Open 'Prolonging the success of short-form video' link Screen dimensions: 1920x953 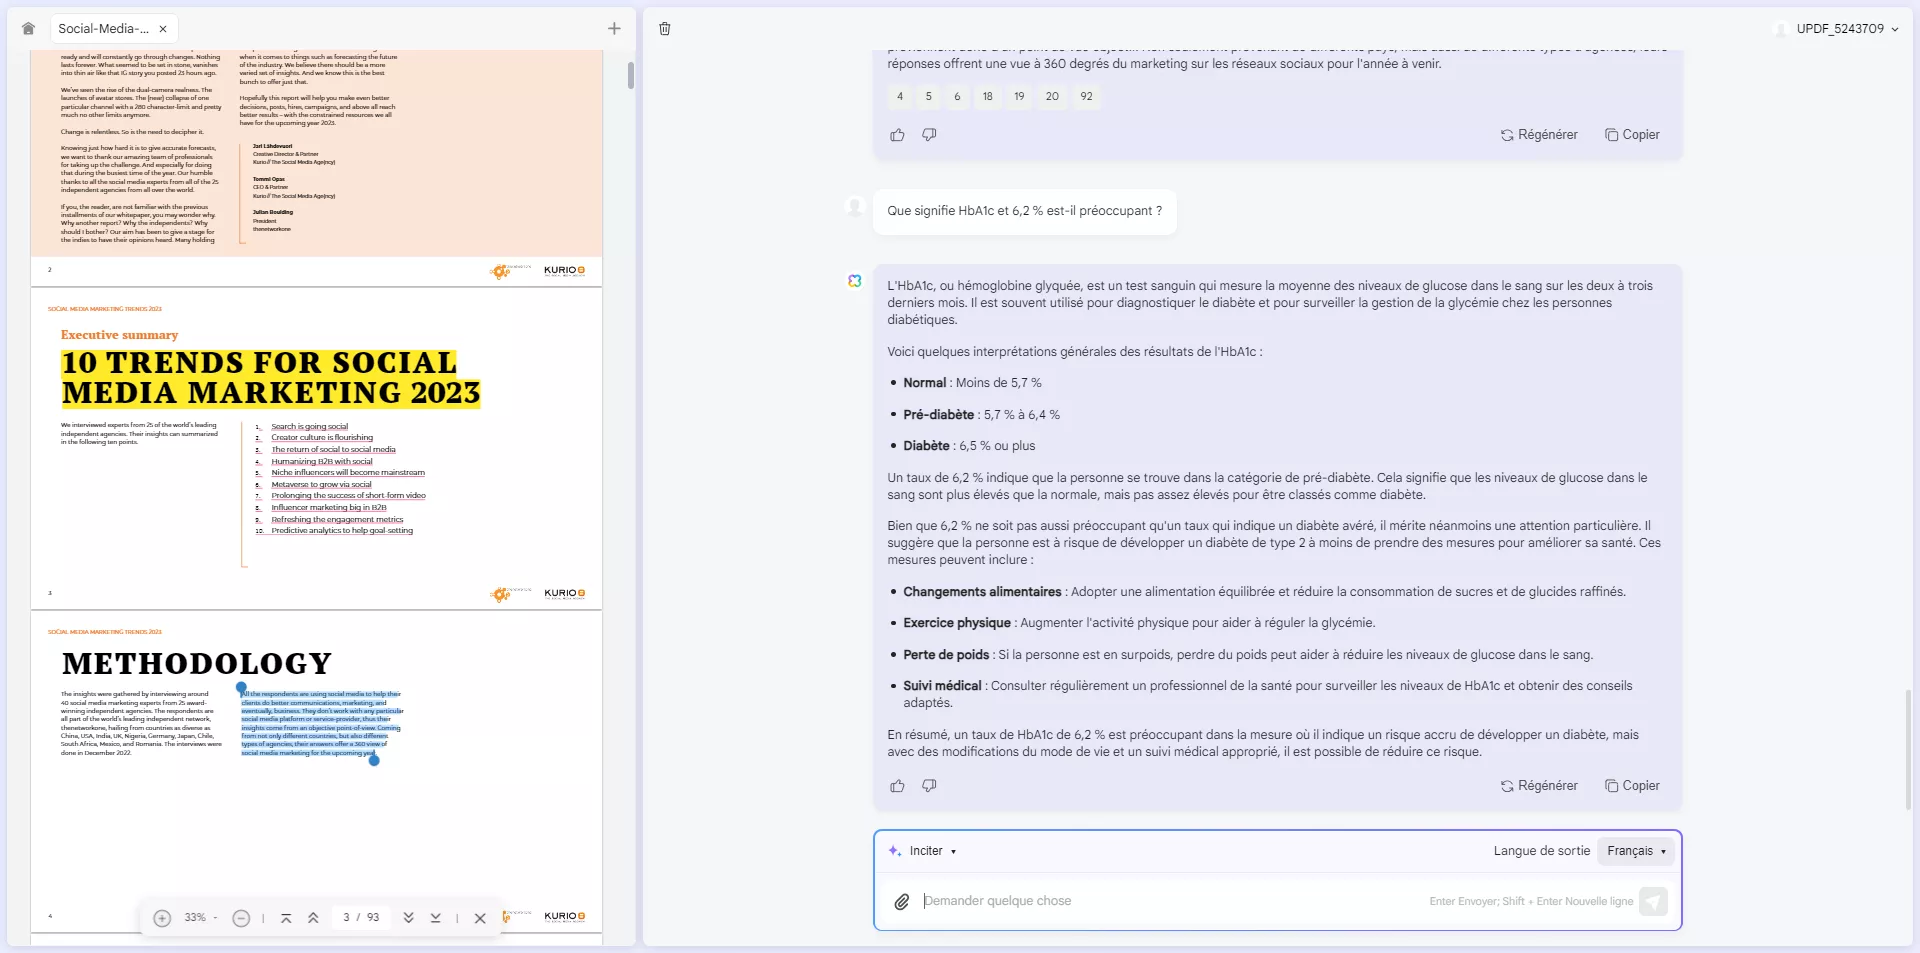click(x=348, y=496)
